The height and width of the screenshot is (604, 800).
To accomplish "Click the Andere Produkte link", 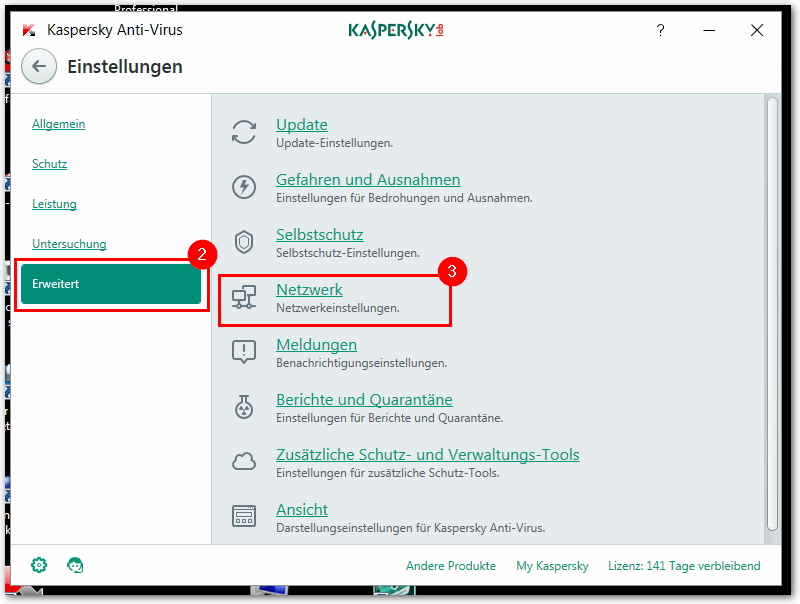I will pos(451,566).
